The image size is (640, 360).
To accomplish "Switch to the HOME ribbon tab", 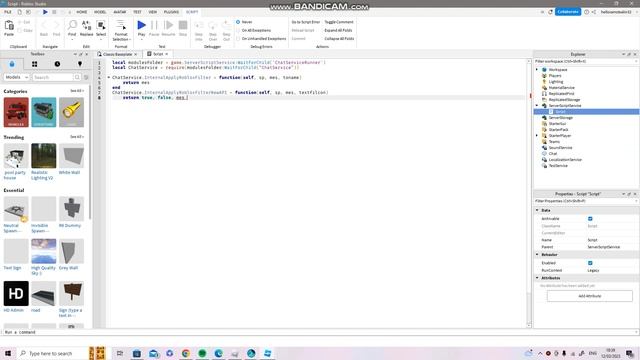I will click(82, 12).
